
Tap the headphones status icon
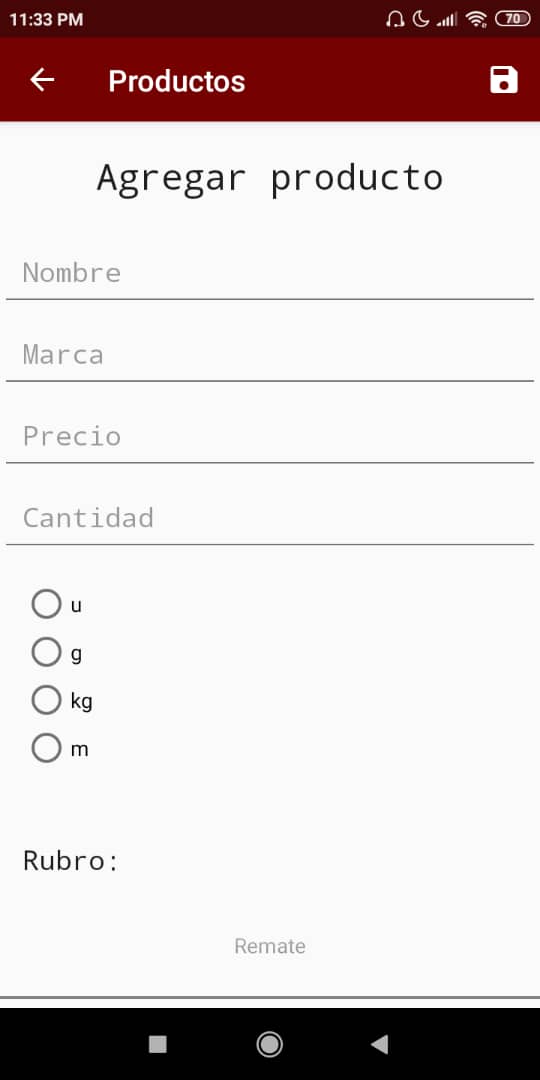[395, 19]
